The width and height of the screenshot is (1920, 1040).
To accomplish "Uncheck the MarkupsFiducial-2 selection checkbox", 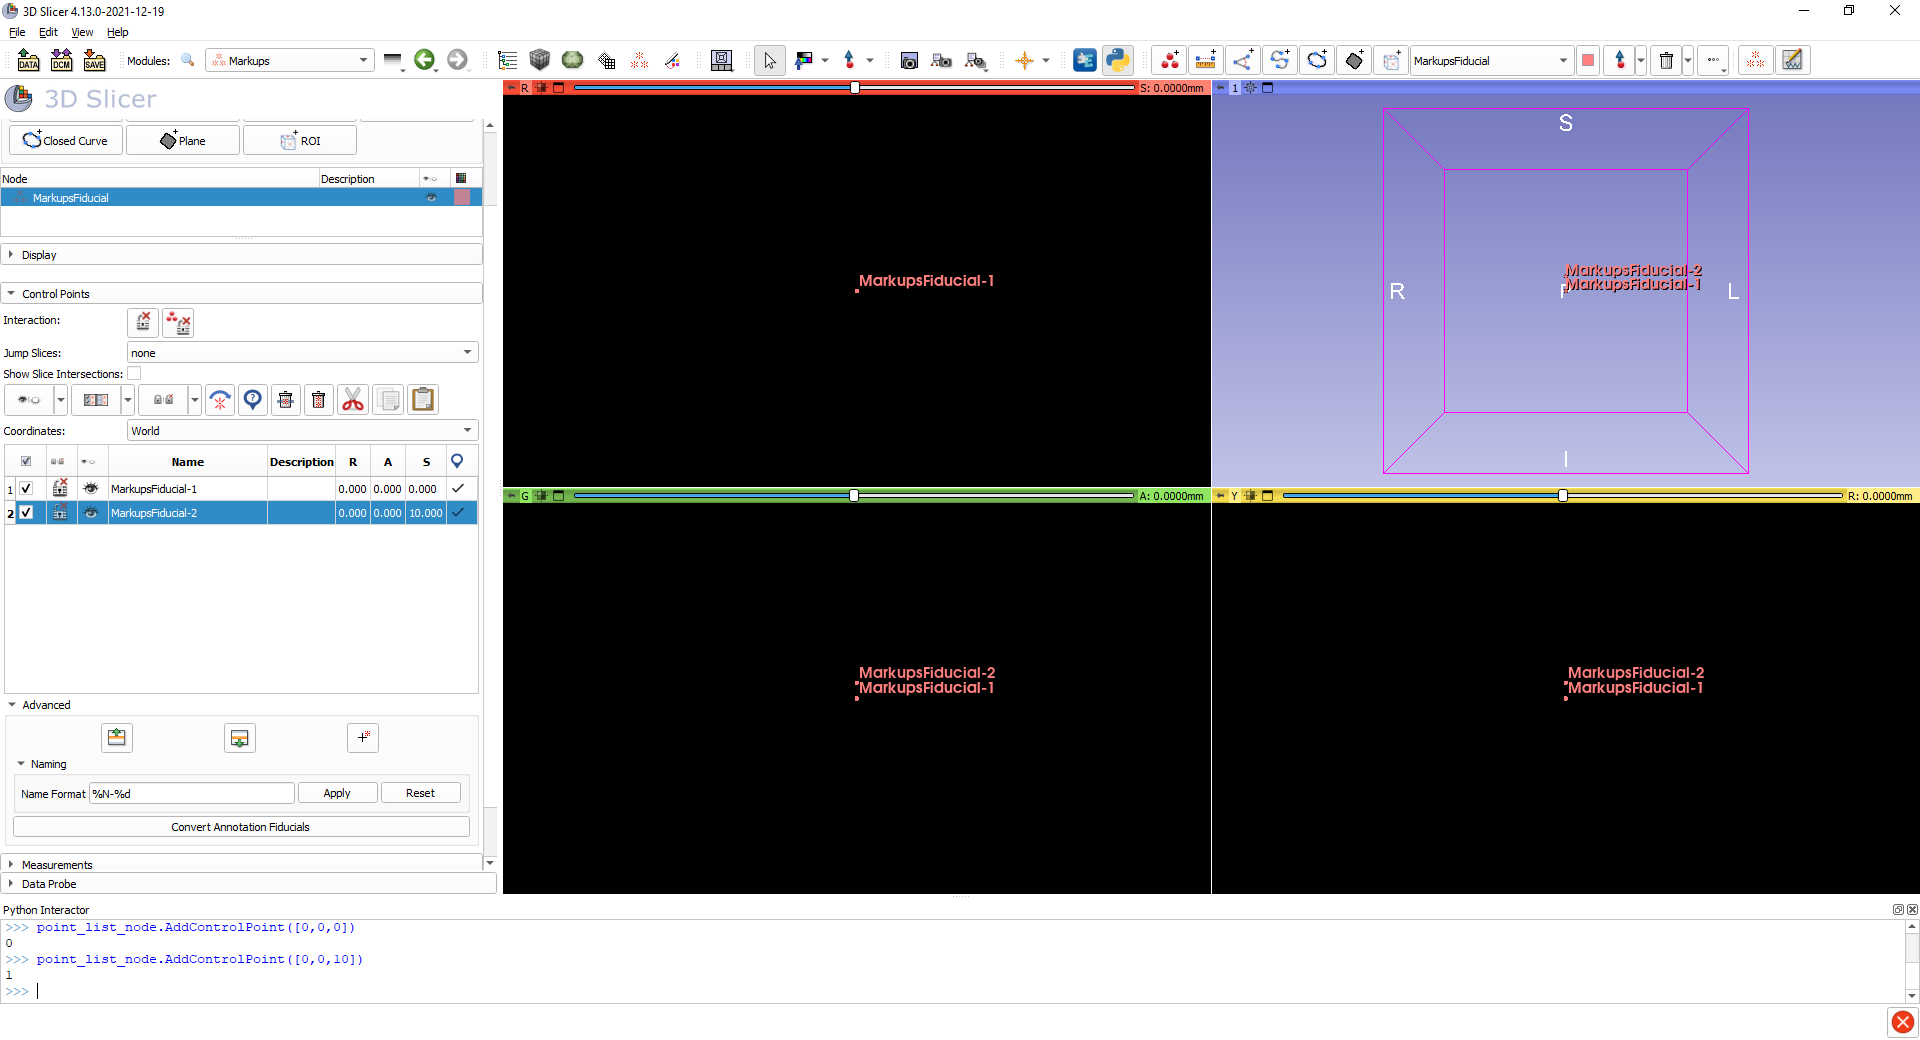I will (26, 513).
